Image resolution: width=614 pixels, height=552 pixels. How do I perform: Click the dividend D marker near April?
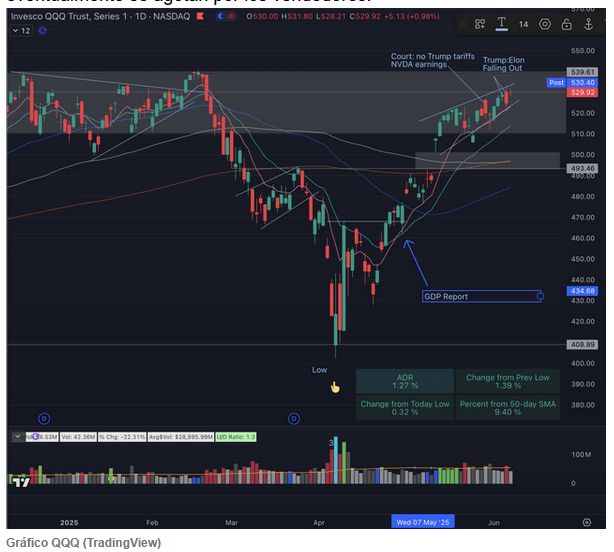pos(294,419)
